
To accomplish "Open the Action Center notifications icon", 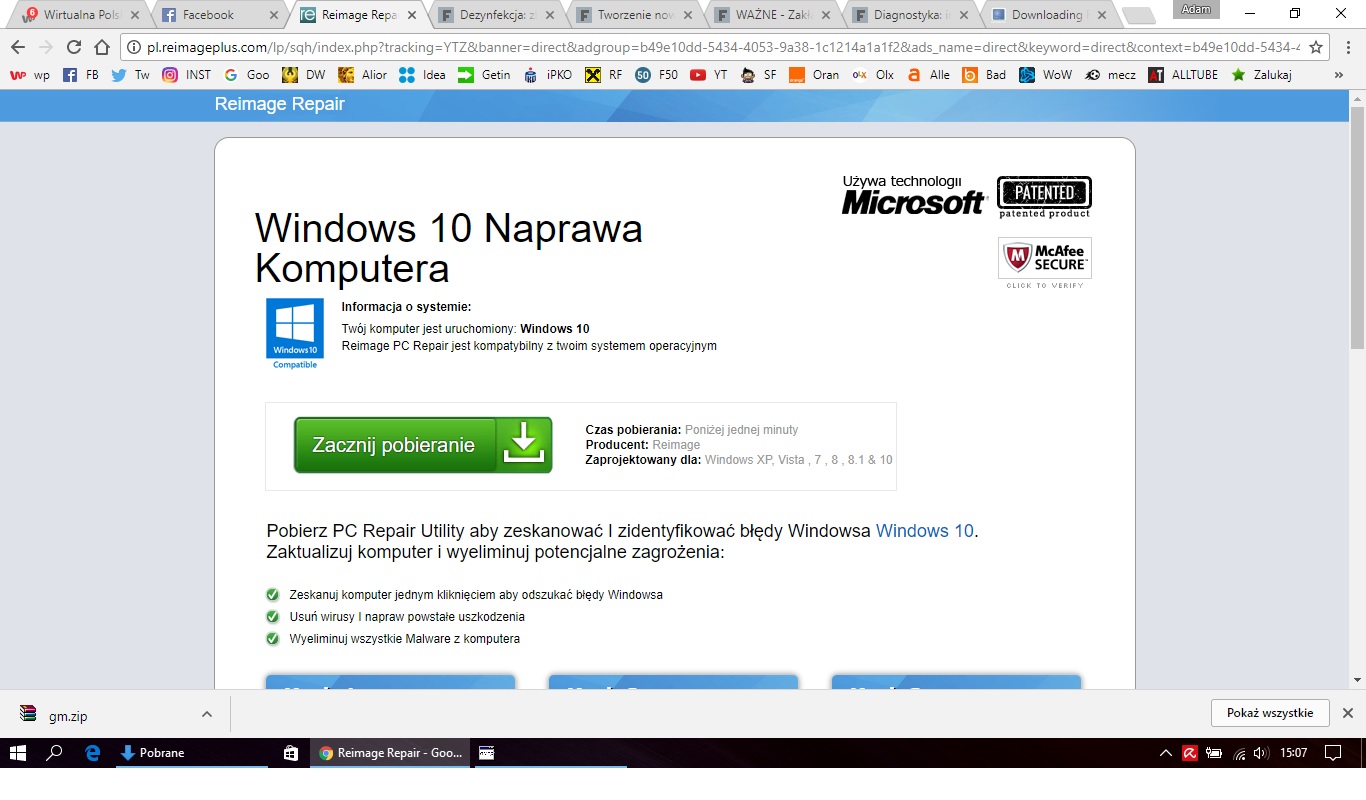I will click(x=1332, y=753).
